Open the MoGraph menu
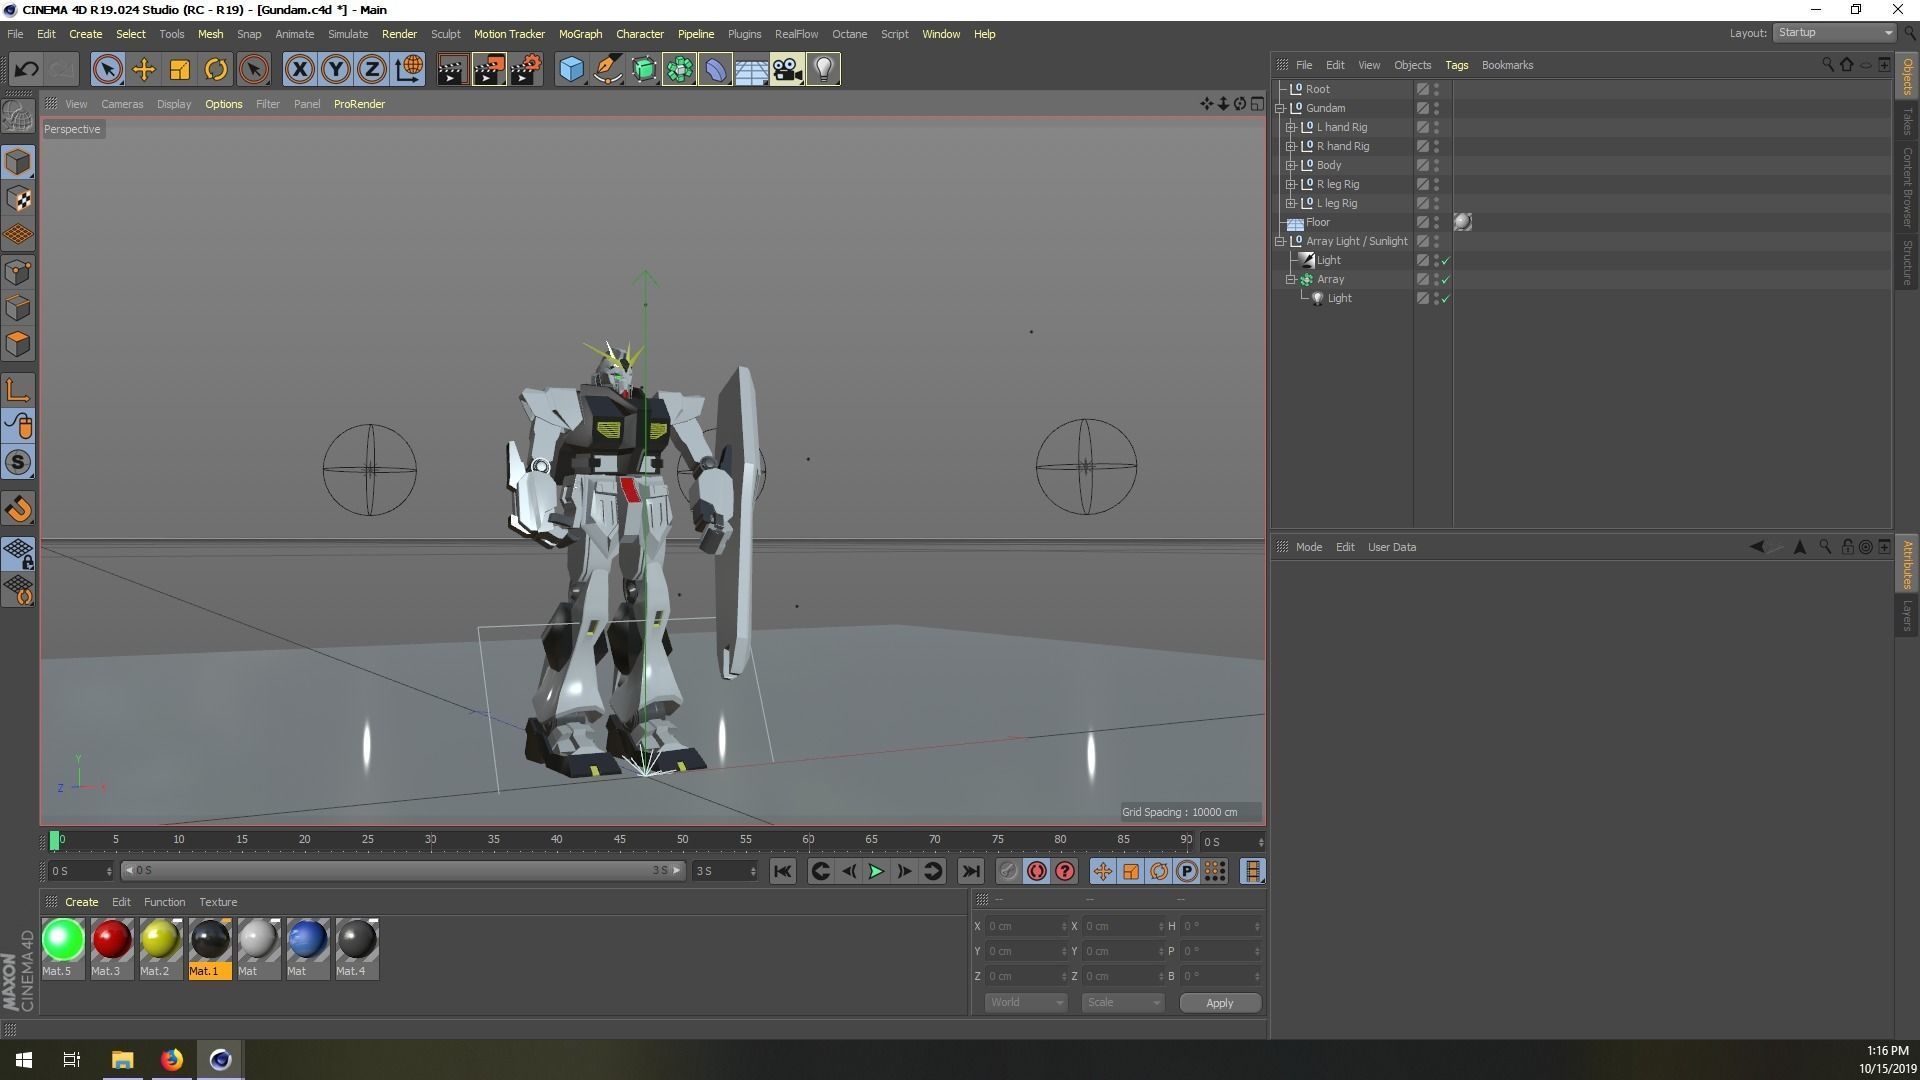The width and height of the screenshot is (1920, 1080). point(580,33)
